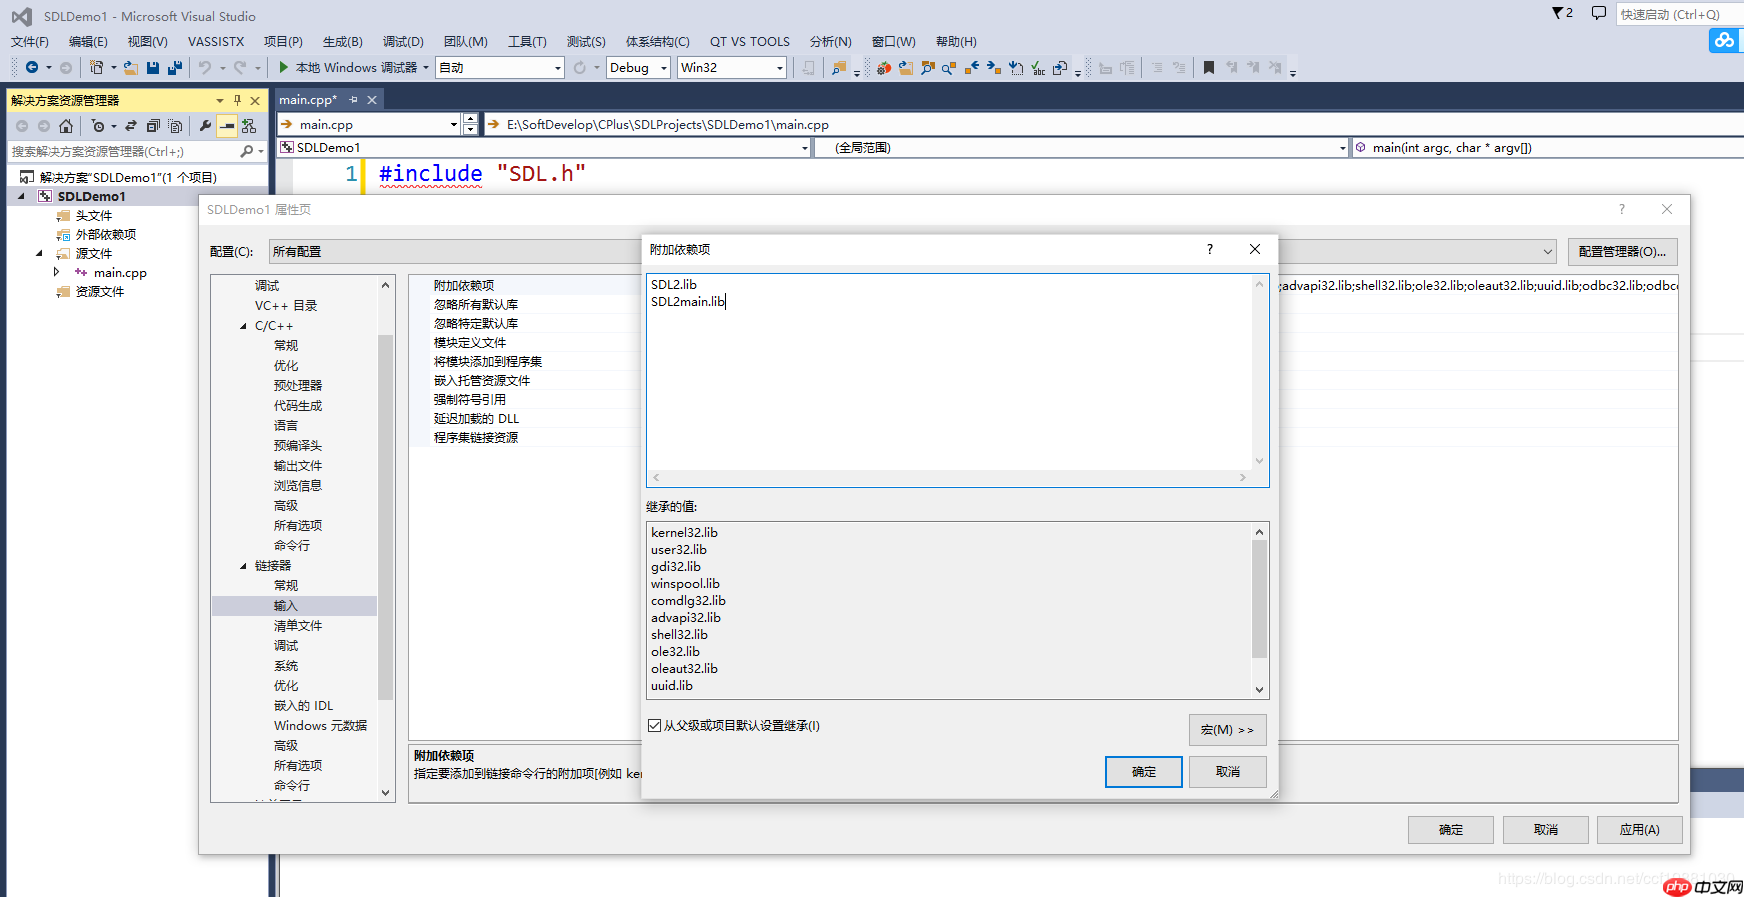Click the class view diagram icon in Solution Explorer

249,126
